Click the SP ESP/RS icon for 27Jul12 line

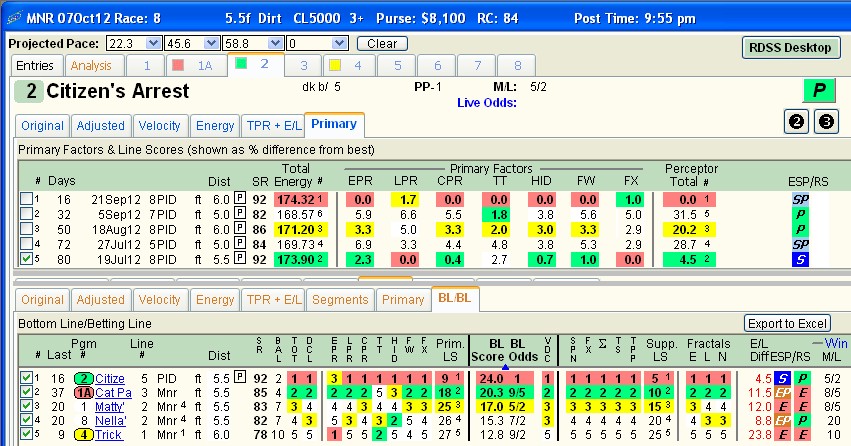tap(800, 245)
